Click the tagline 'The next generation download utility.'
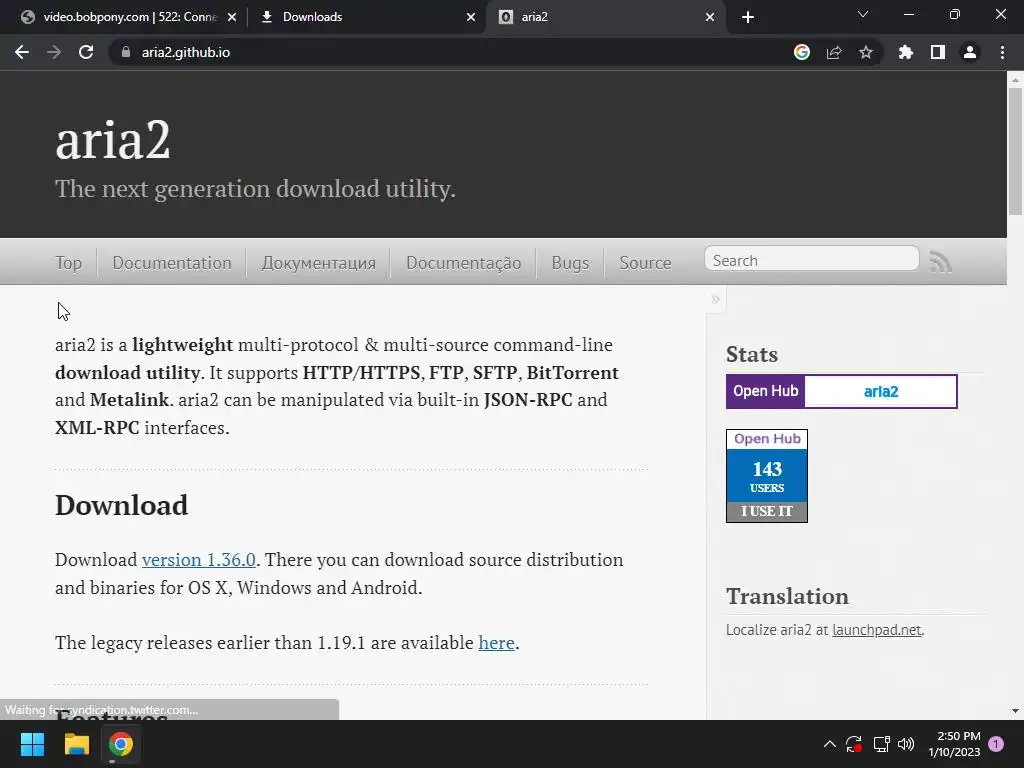This screenshot has height=768, width=1024. click(255, 189)
